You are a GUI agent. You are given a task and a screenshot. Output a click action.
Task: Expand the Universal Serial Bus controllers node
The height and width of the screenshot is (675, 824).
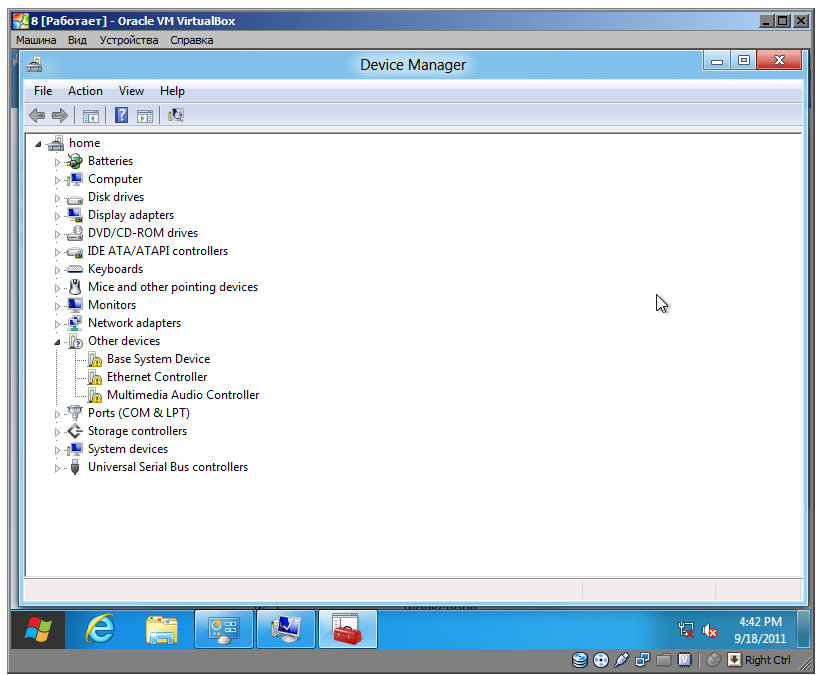click(x=58, y=467)
